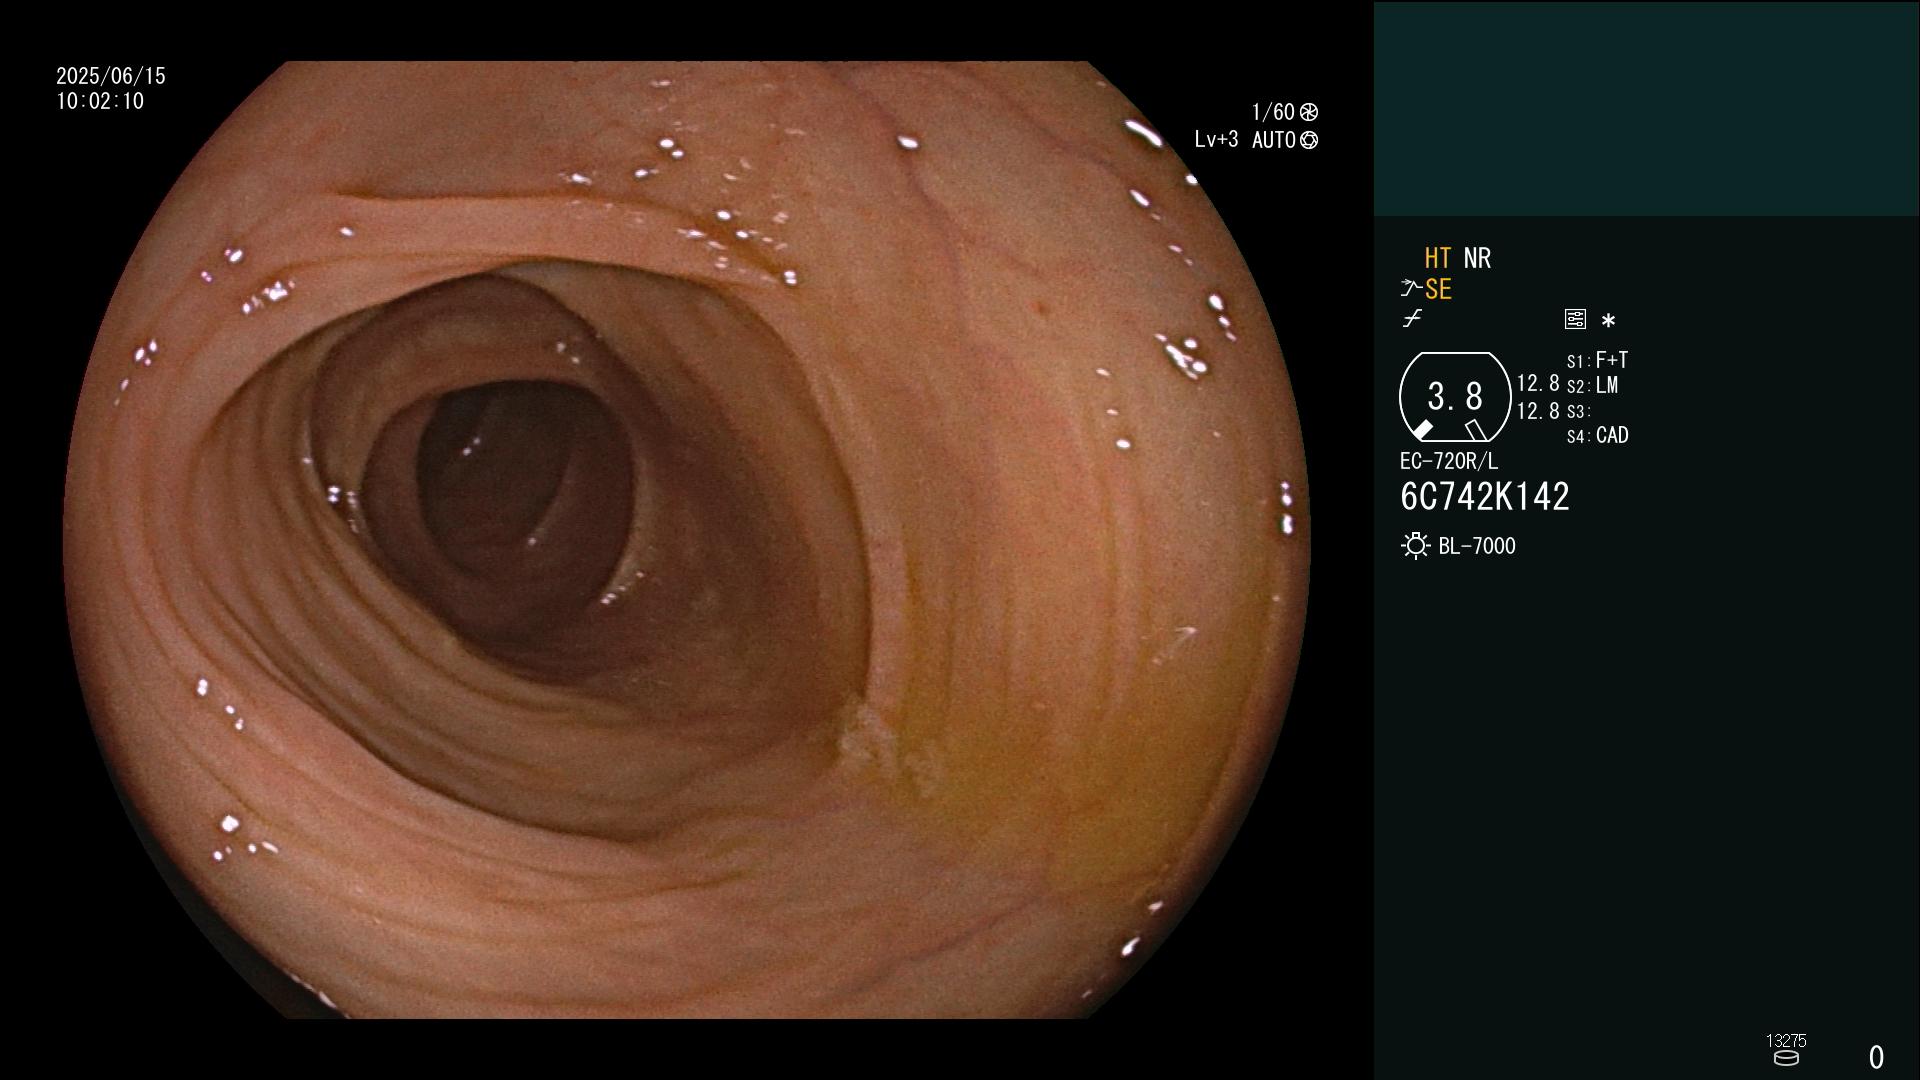Image resolution: width=1920 pixels, height=1080 pixels.
Task: Click the live endoscopic image view
Action: [x=686, y=540]
